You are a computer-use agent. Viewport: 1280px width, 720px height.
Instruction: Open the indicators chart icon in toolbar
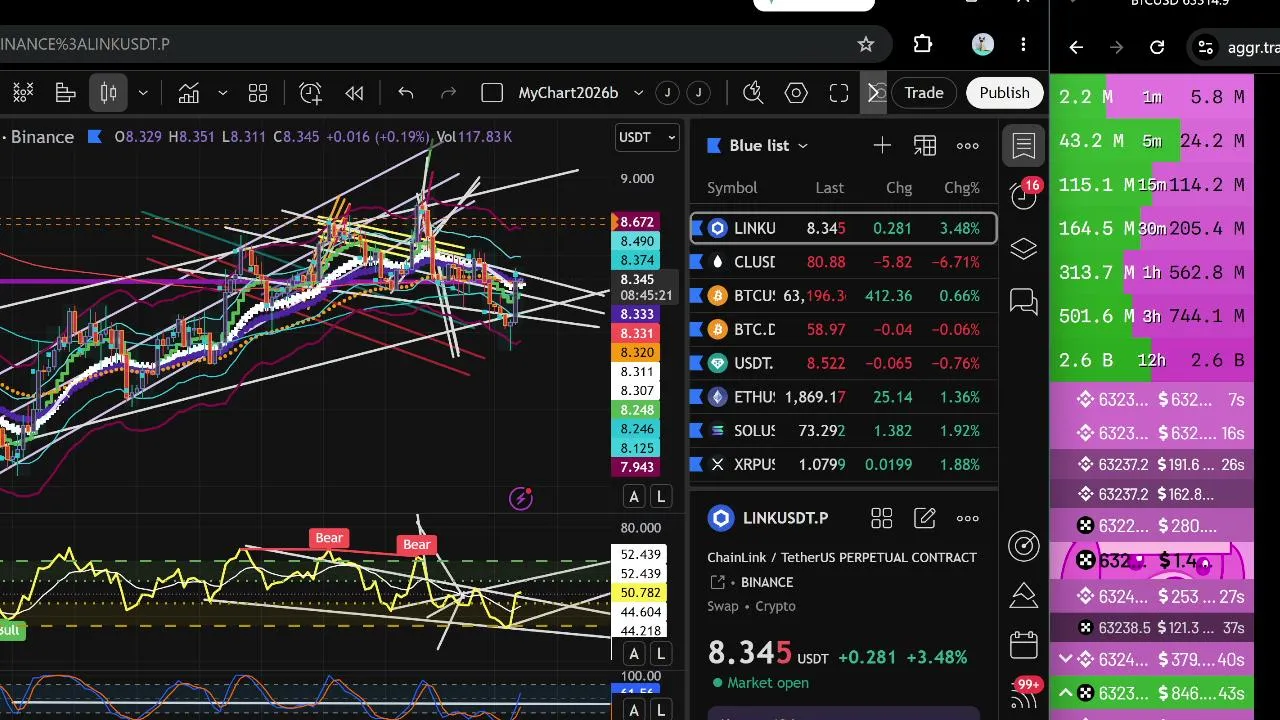click(x=189, y=93)
